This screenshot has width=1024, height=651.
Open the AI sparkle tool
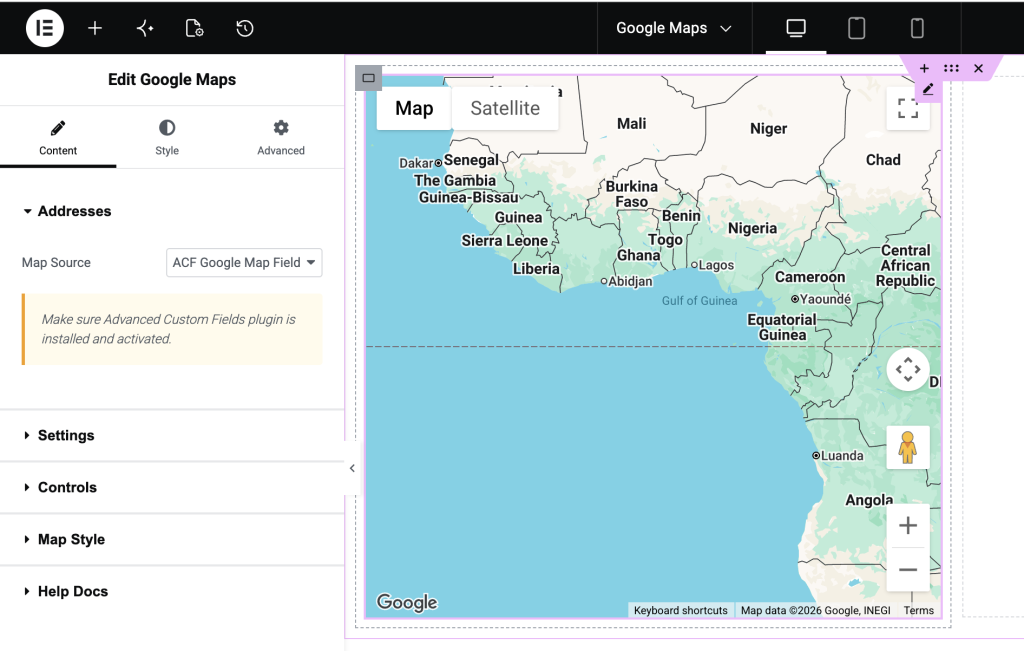(x=145, y=28)
